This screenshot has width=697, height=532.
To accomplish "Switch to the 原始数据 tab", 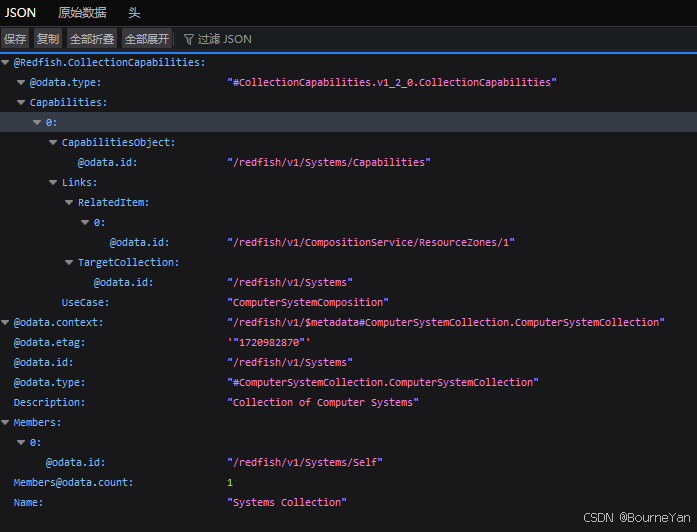I will tap(82, 13).
